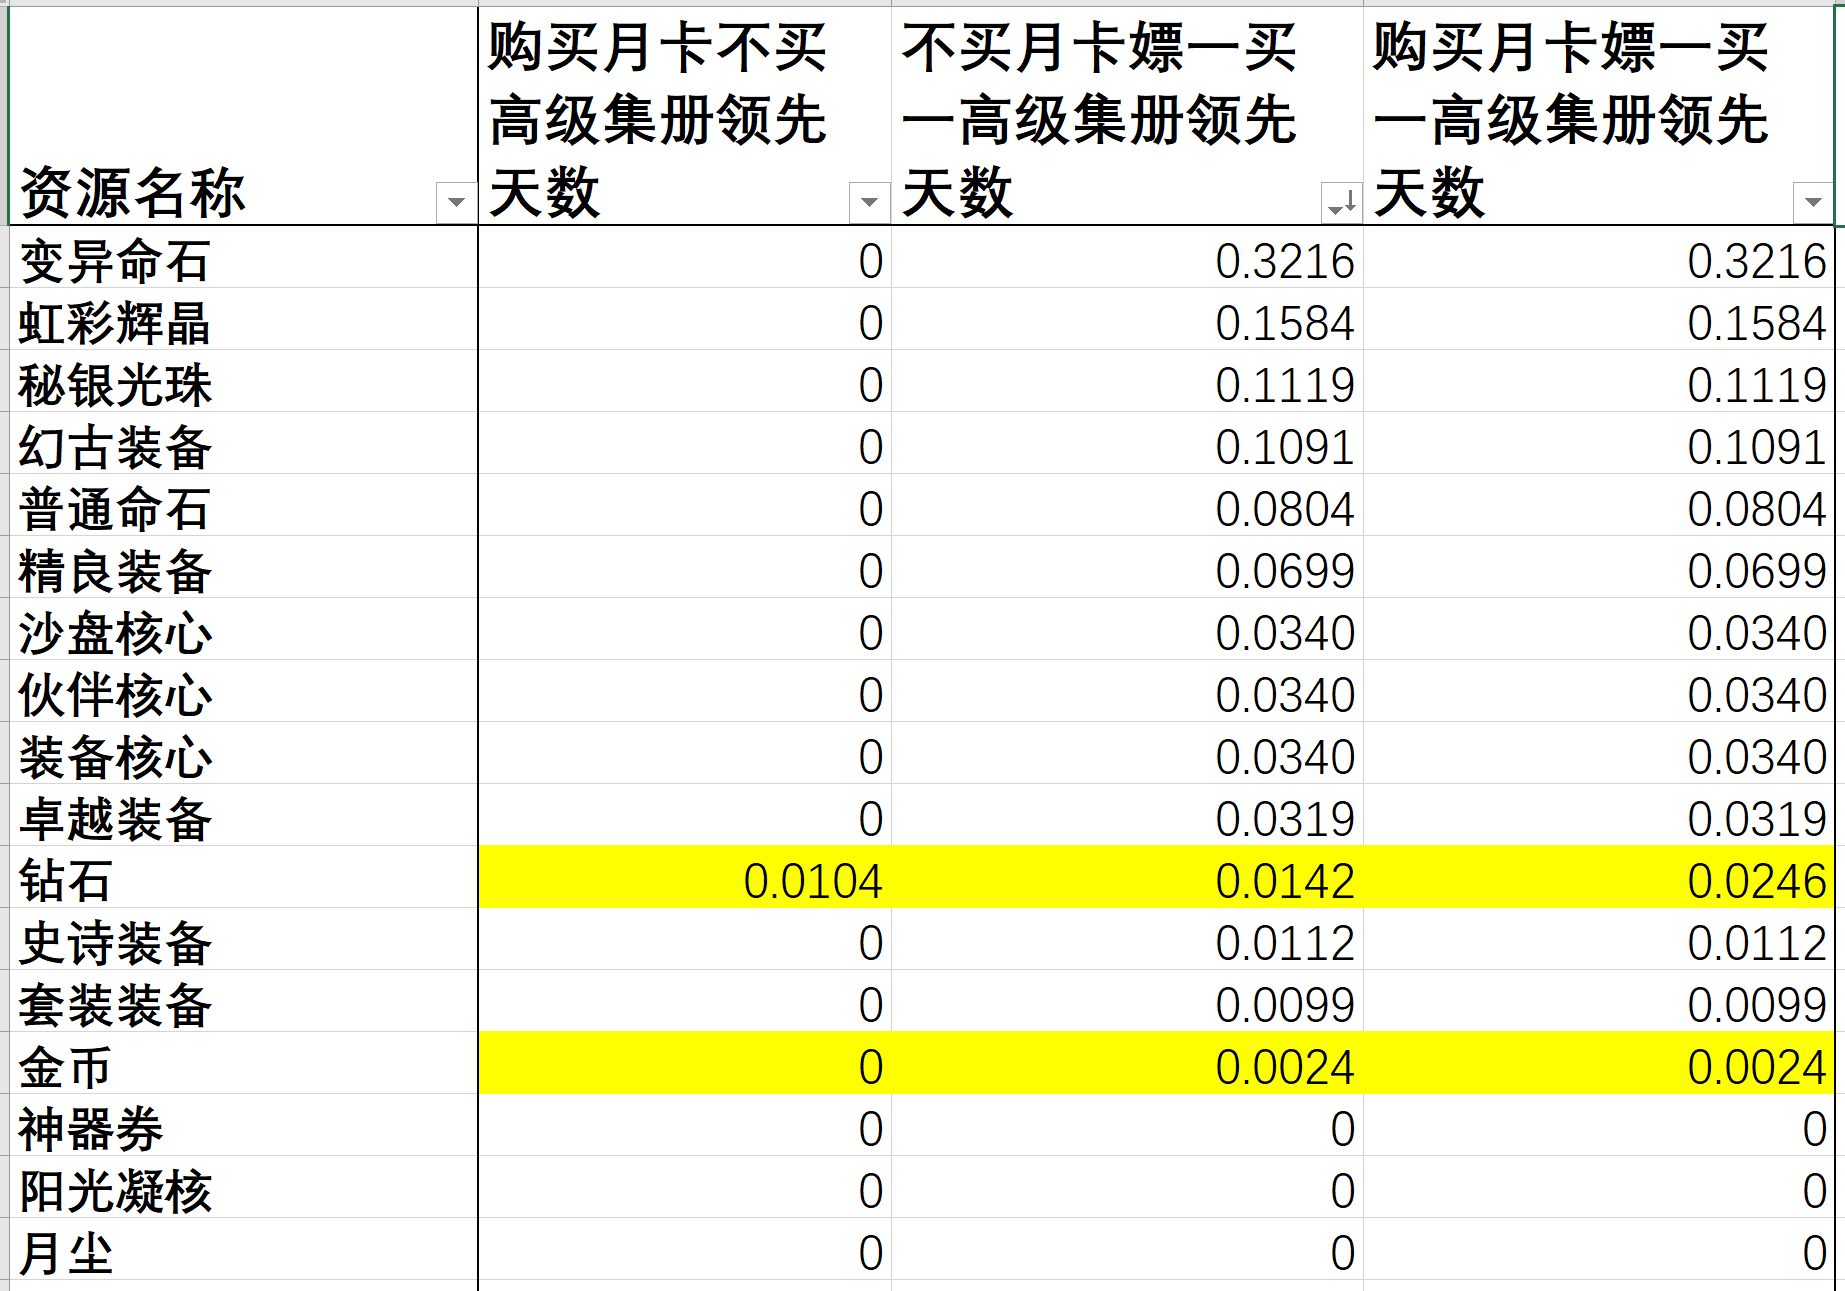Select the 秘银光珠 cell
Screen dimensions: 1845x1291
pos(244,382)
